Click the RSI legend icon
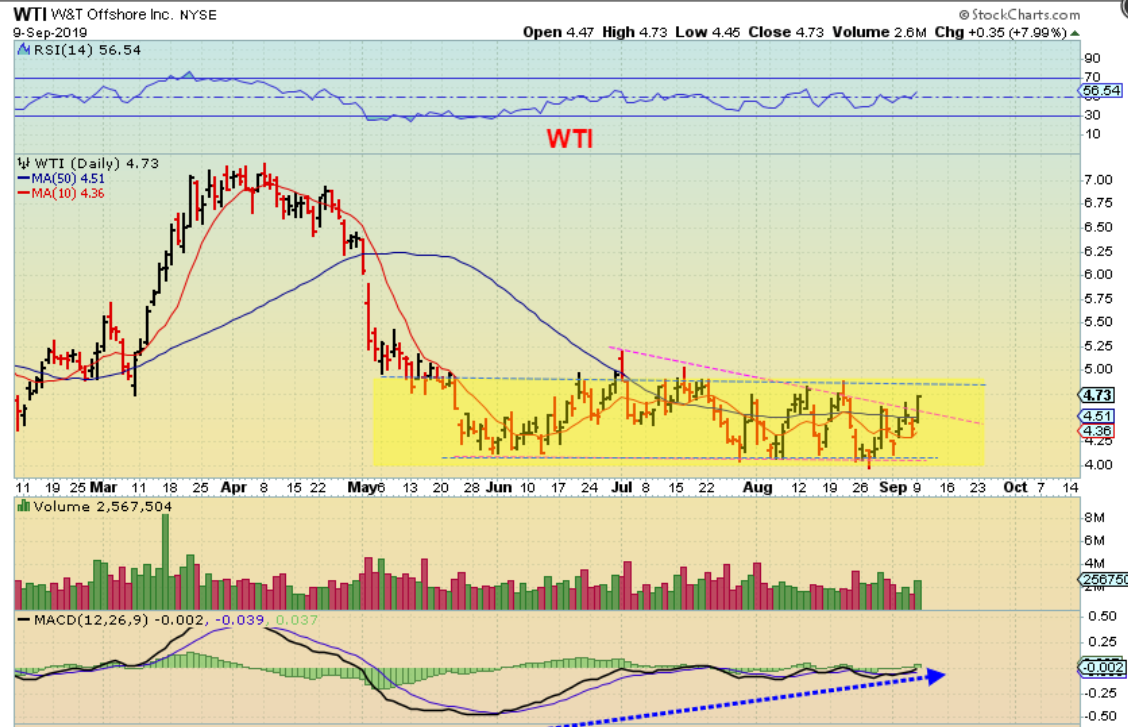This screenshot has width=1128, height=727. [24, 50]
